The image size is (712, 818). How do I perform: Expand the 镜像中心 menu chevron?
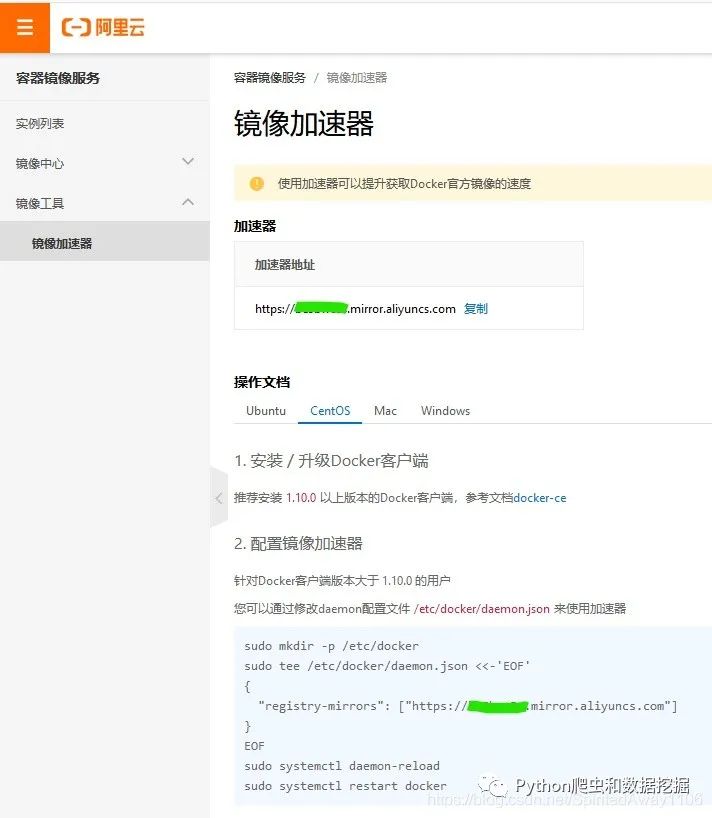tap(188, 161)
